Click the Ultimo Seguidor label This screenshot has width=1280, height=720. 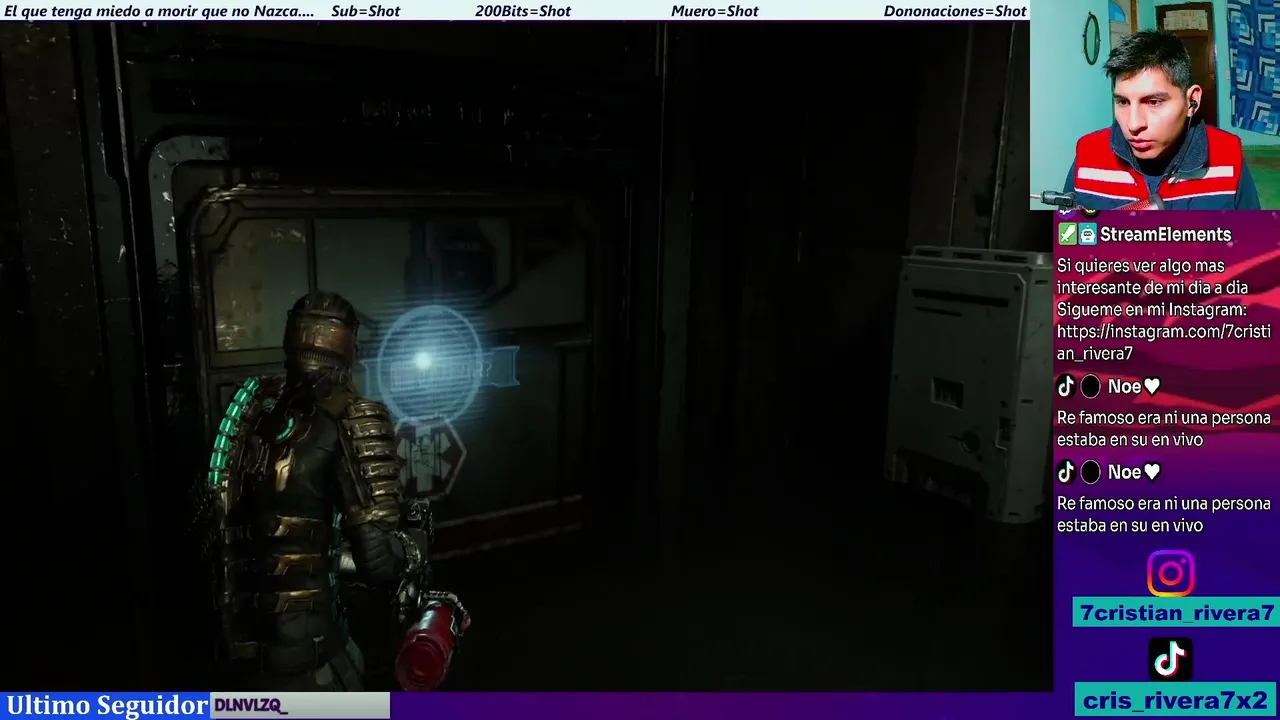click(106, 705)
